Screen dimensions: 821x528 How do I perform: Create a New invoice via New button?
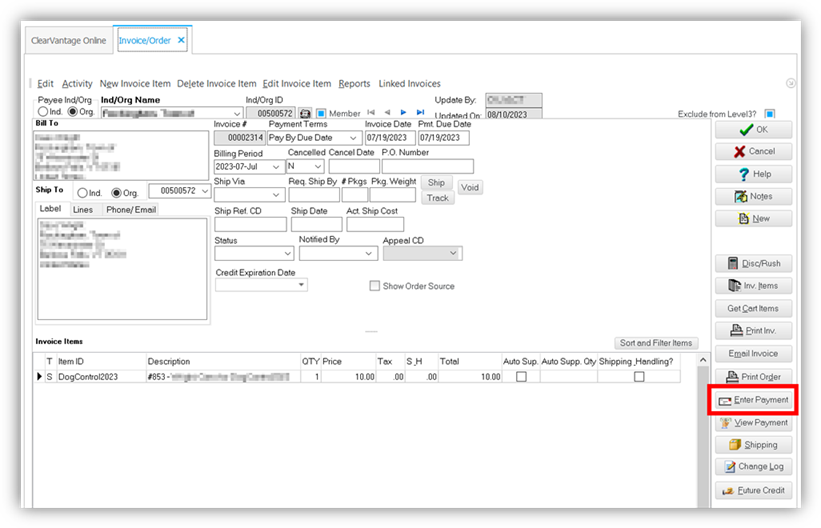[x=753, y=219]
